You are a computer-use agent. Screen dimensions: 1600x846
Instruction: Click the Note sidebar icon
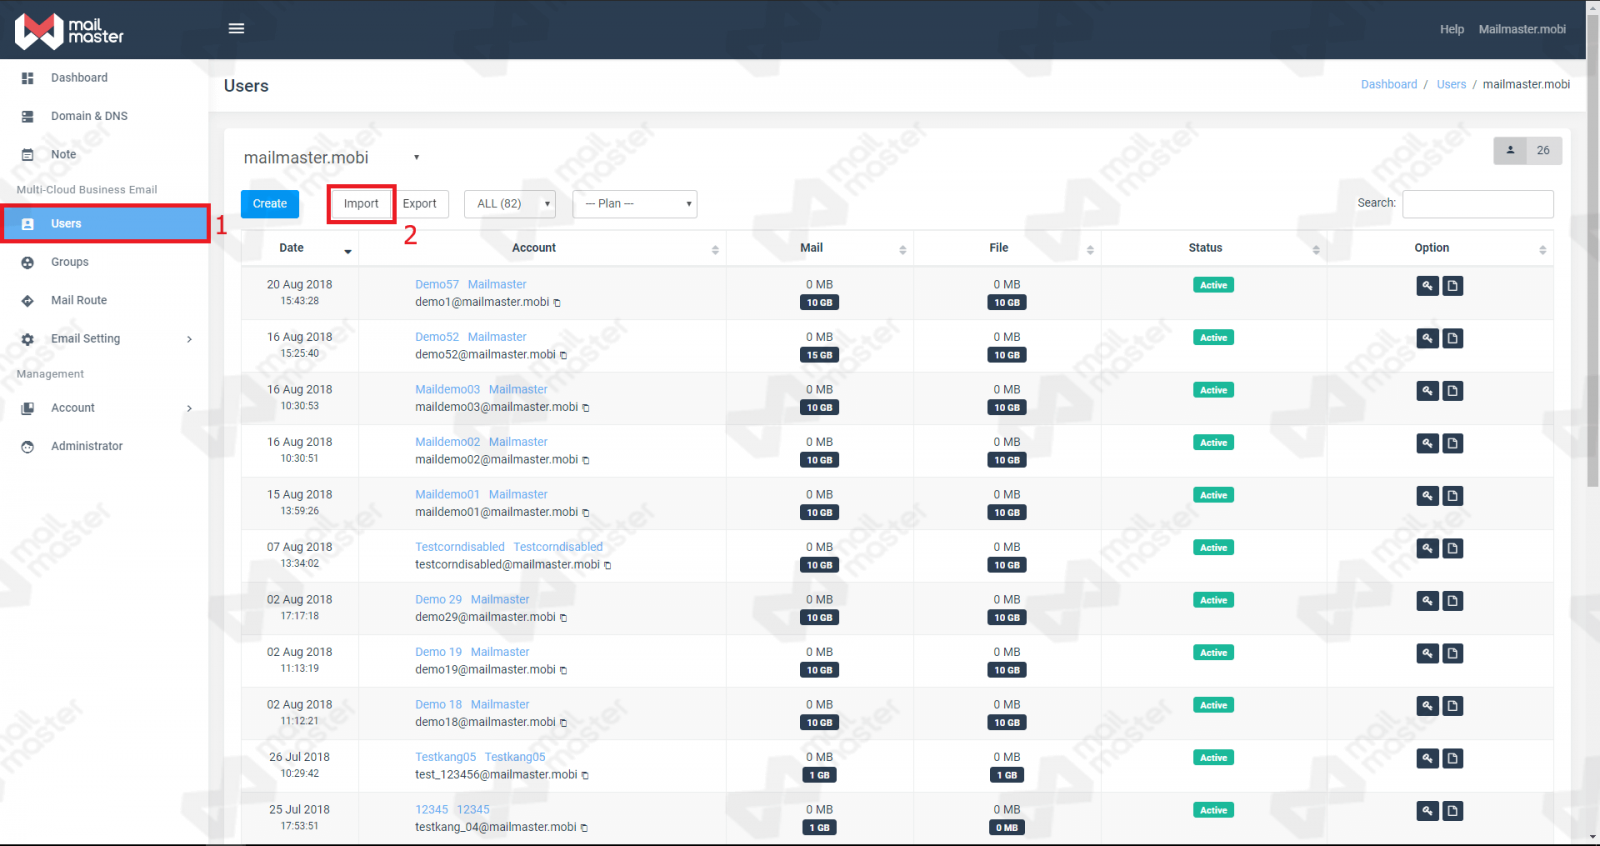click(x=28, y=155)
